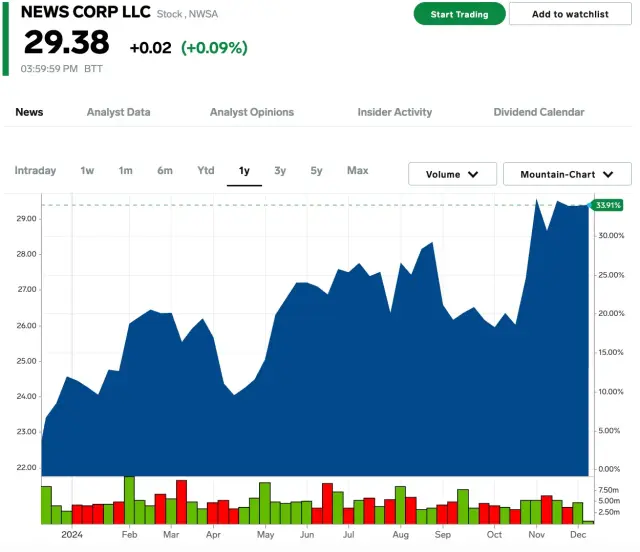Select the Ytd chart range
The image size is (640, 552).
point(205,171)
